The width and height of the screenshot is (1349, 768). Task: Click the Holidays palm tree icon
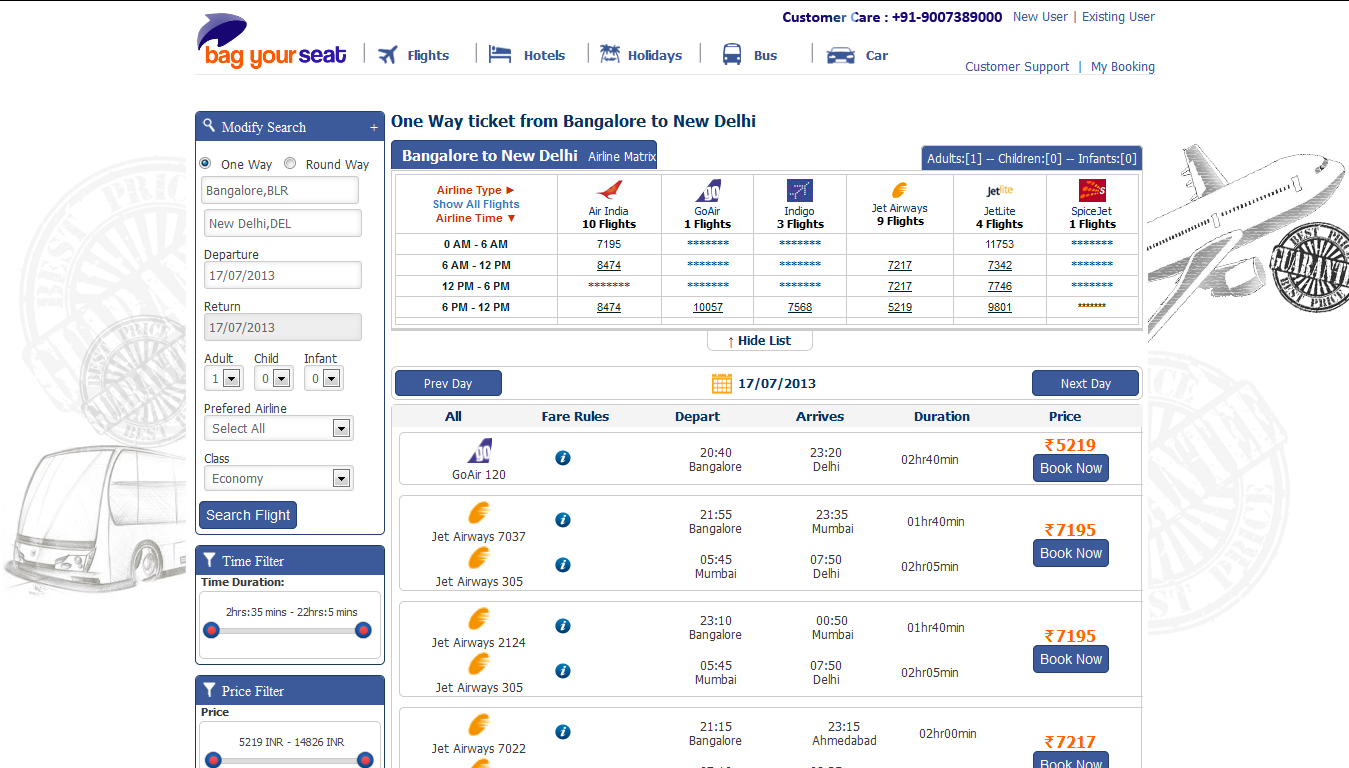click(x=610, y=54)
